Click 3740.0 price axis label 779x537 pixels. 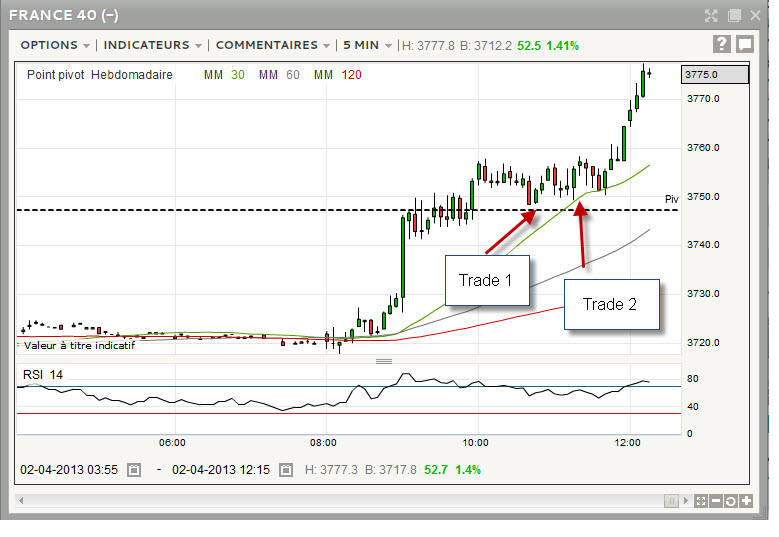(703, 244)
